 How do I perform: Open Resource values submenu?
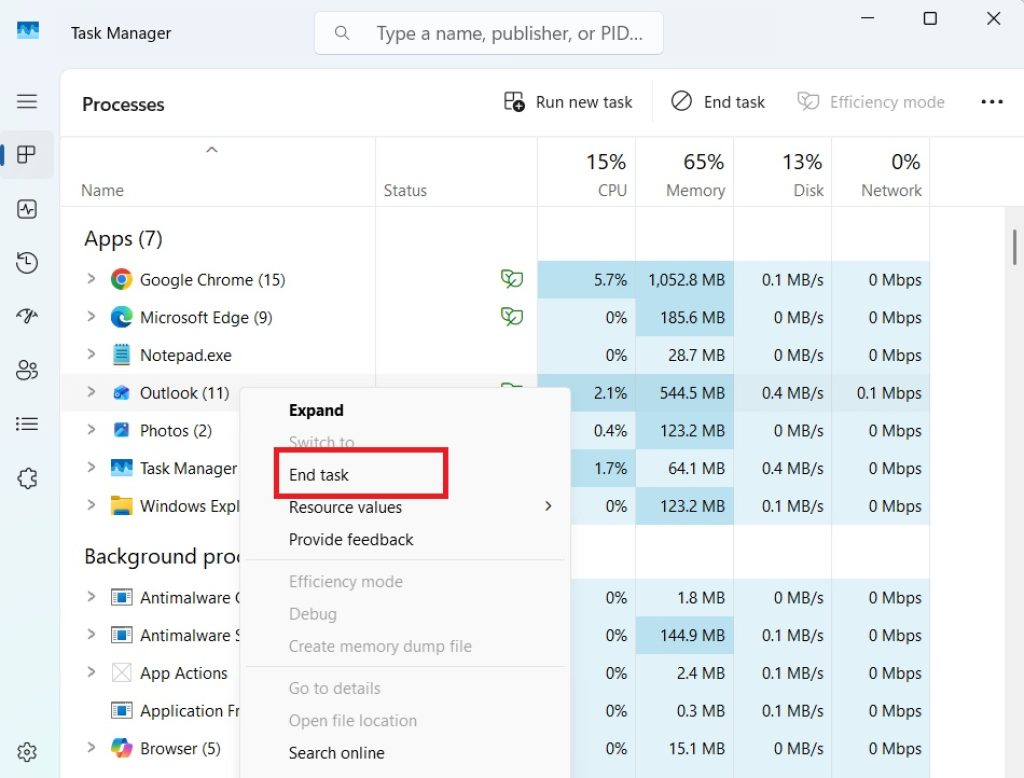coord(405,507)
